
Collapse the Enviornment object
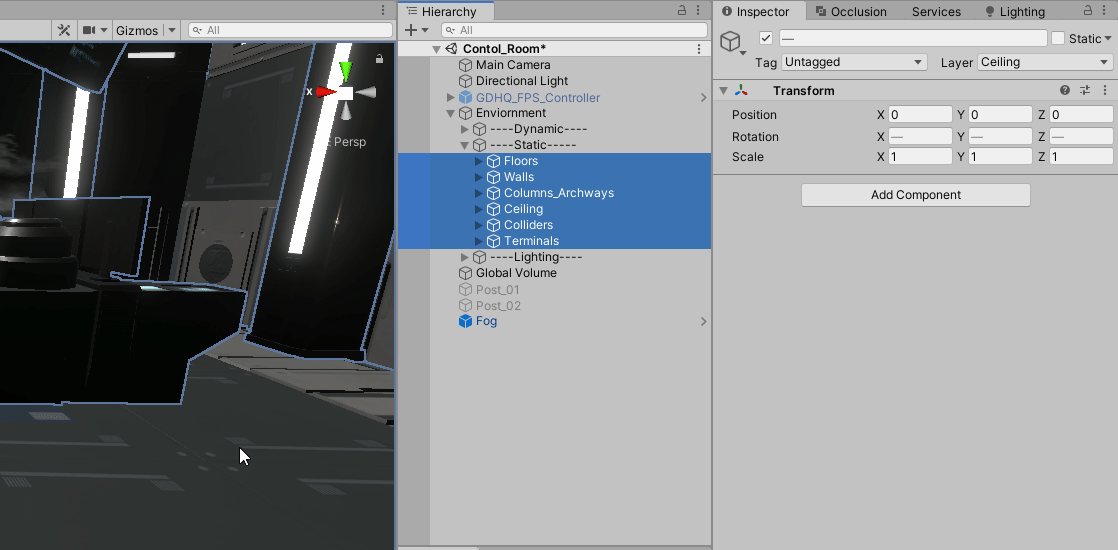click(451, 113)
